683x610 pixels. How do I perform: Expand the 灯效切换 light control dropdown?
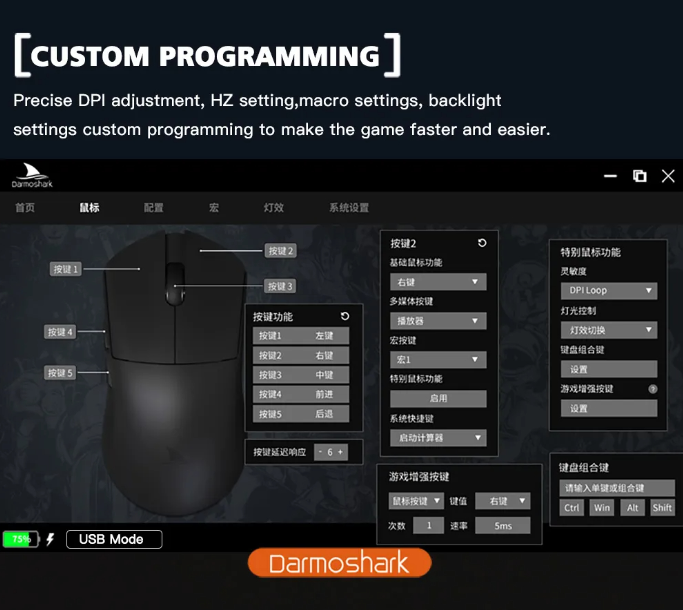[x=609, y=330]
